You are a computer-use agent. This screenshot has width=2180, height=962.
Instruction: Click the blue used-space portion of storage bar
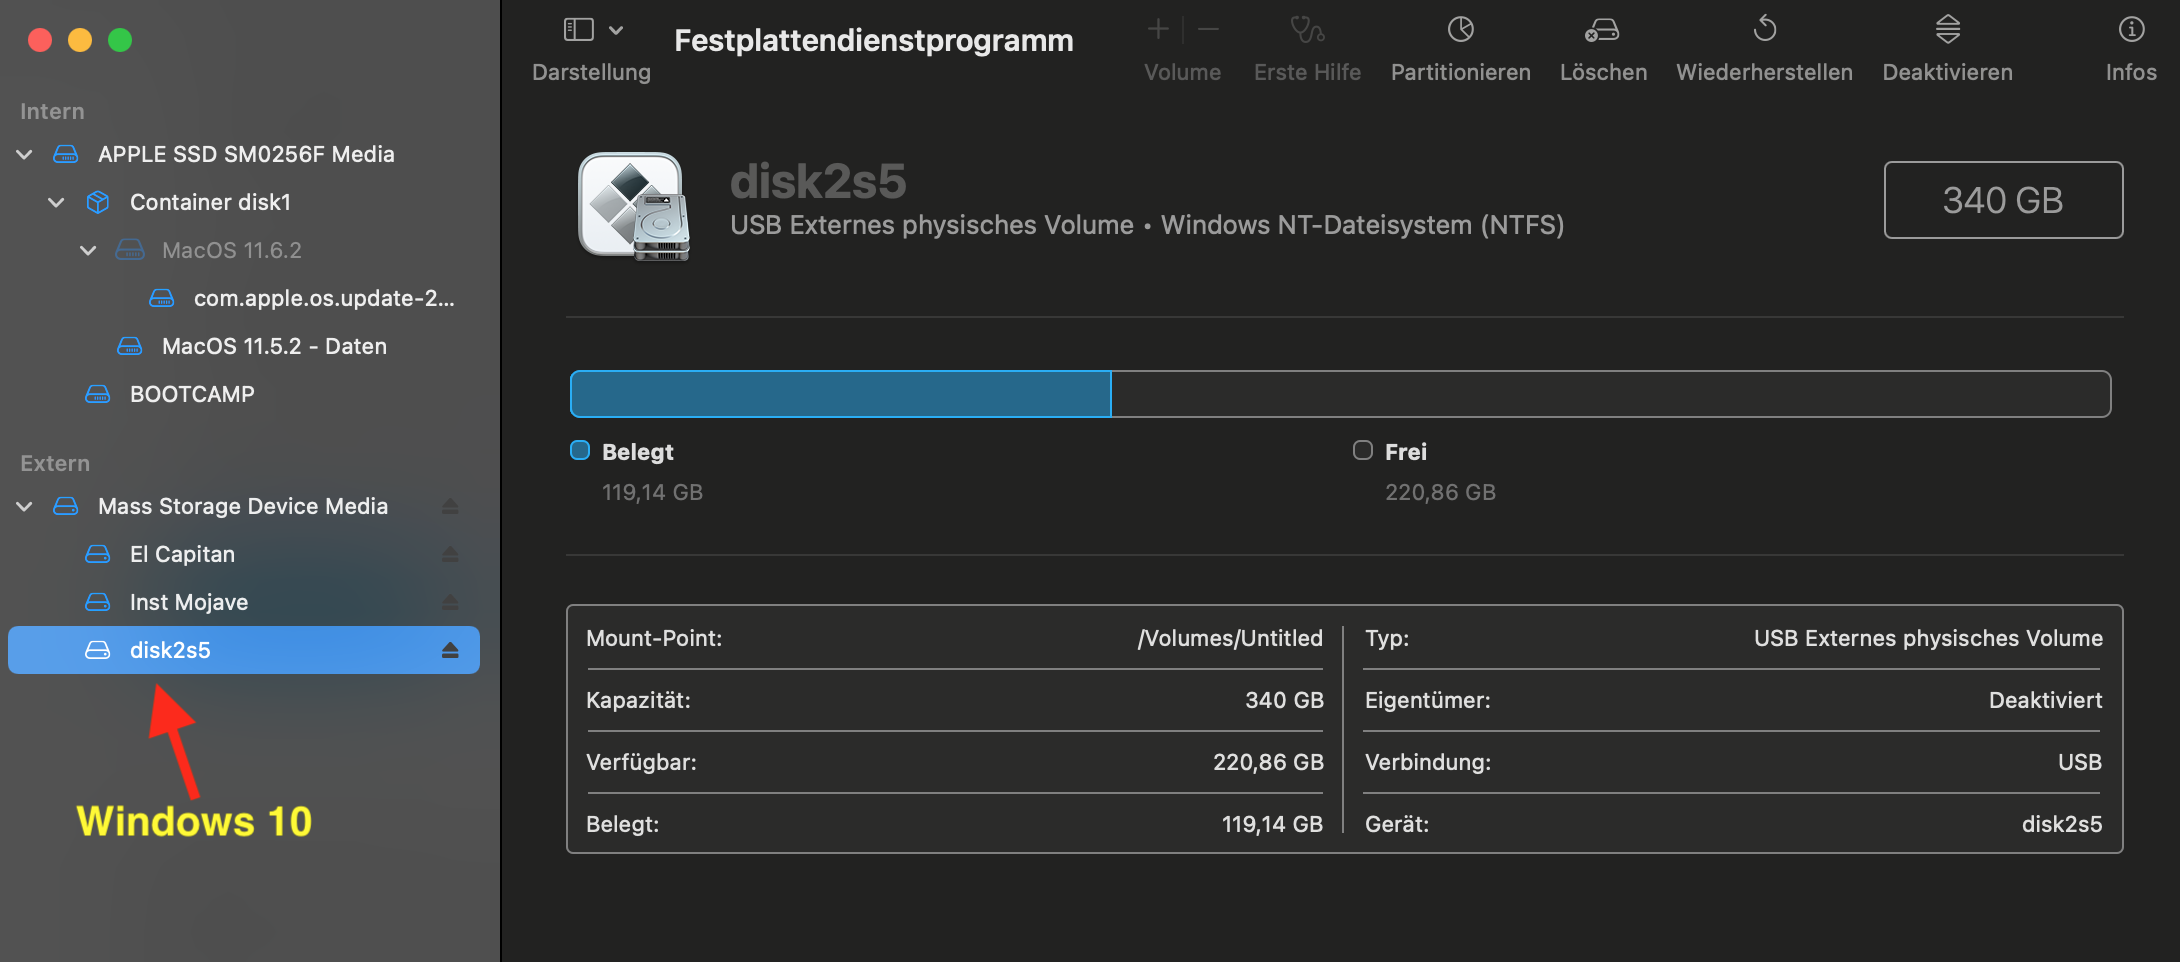(x=840, y=394)
